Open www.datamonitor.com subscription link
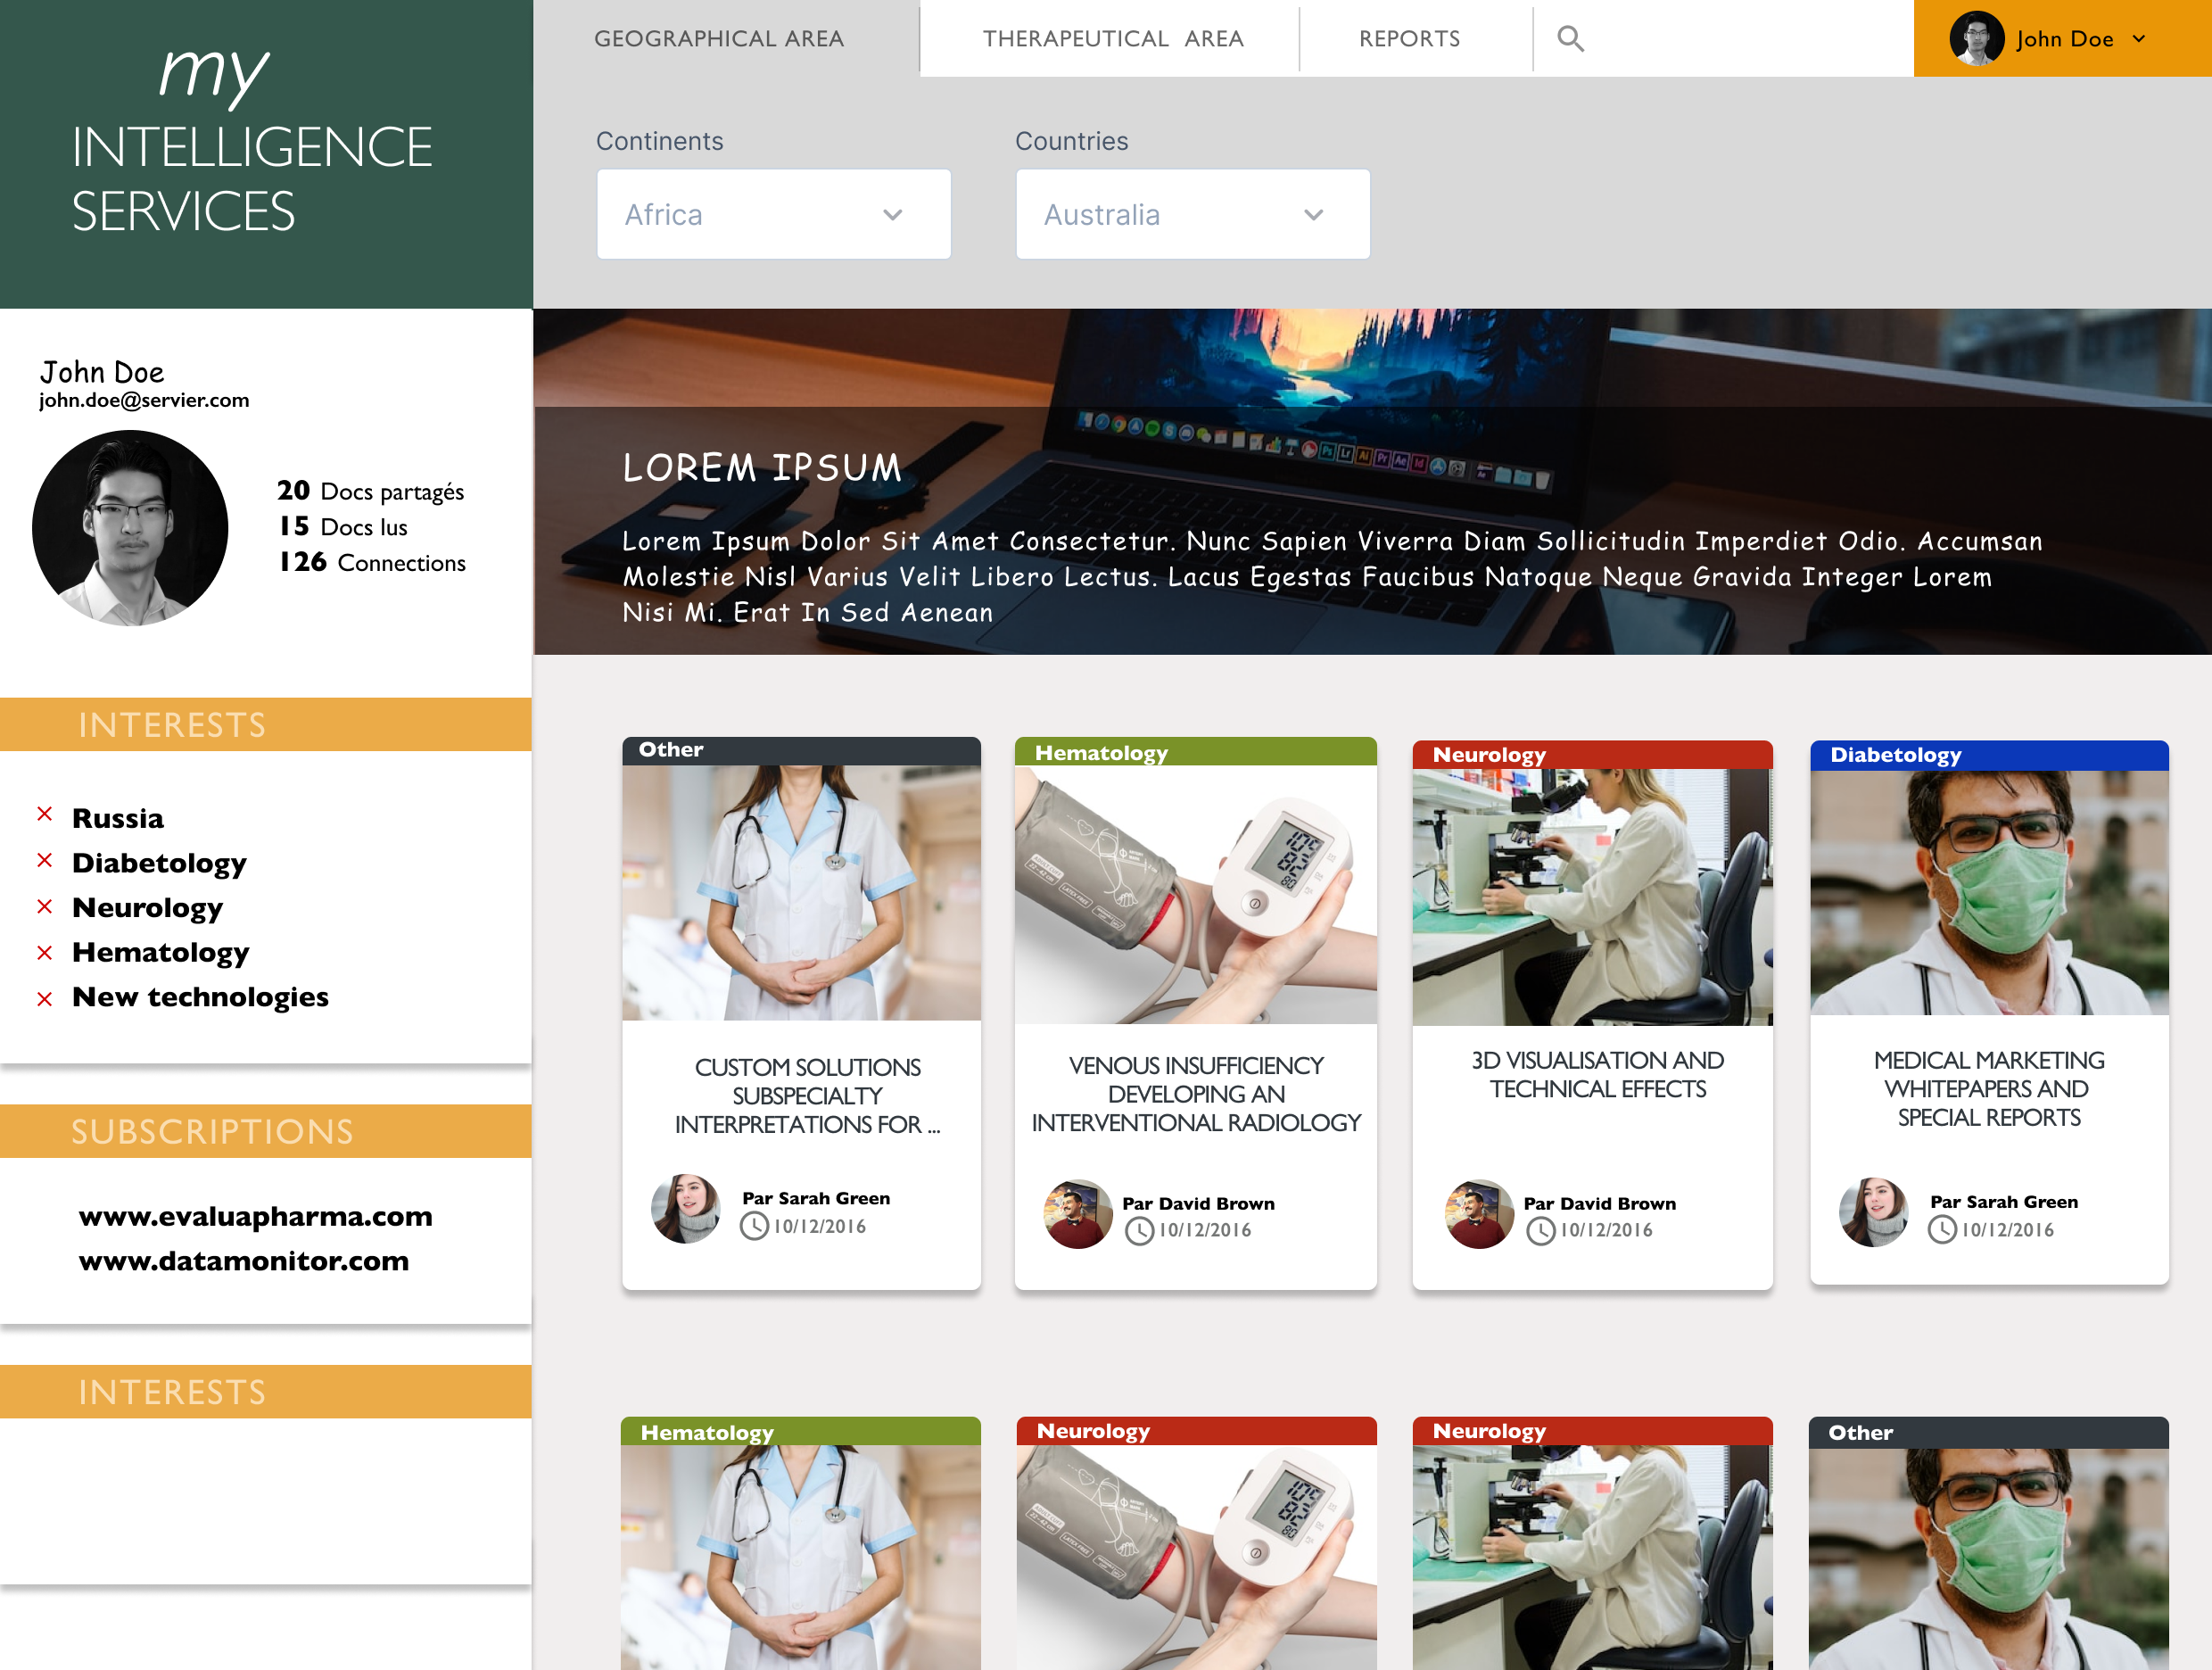 [244, 1261]
